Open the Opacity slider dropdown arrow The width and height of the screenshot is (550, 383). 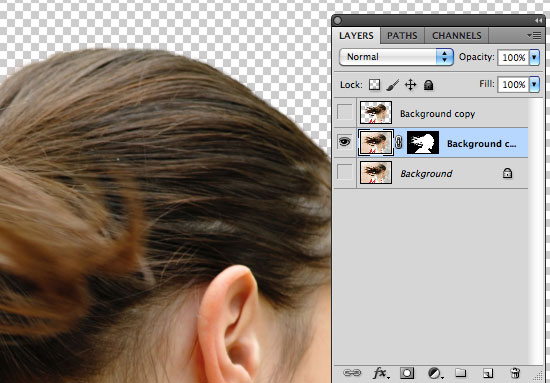tap(534, 57)
